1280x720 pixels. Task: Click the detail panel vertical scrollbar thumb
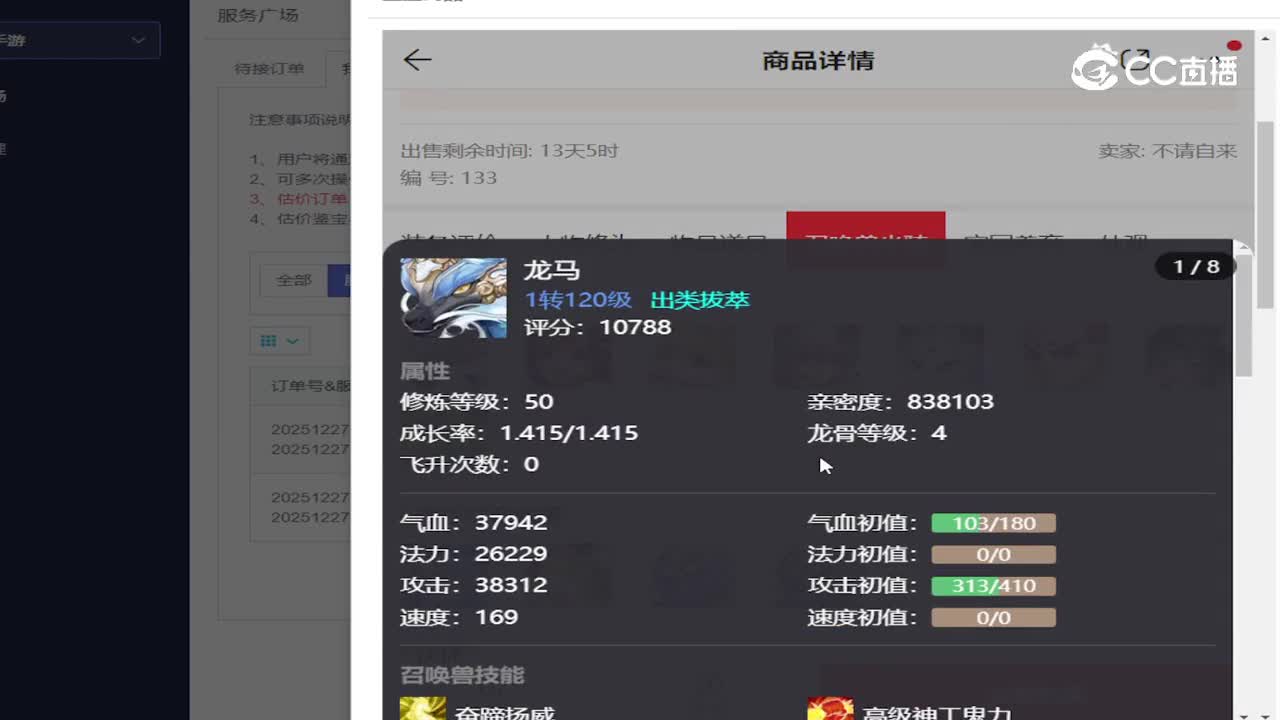coord(1243,316)
